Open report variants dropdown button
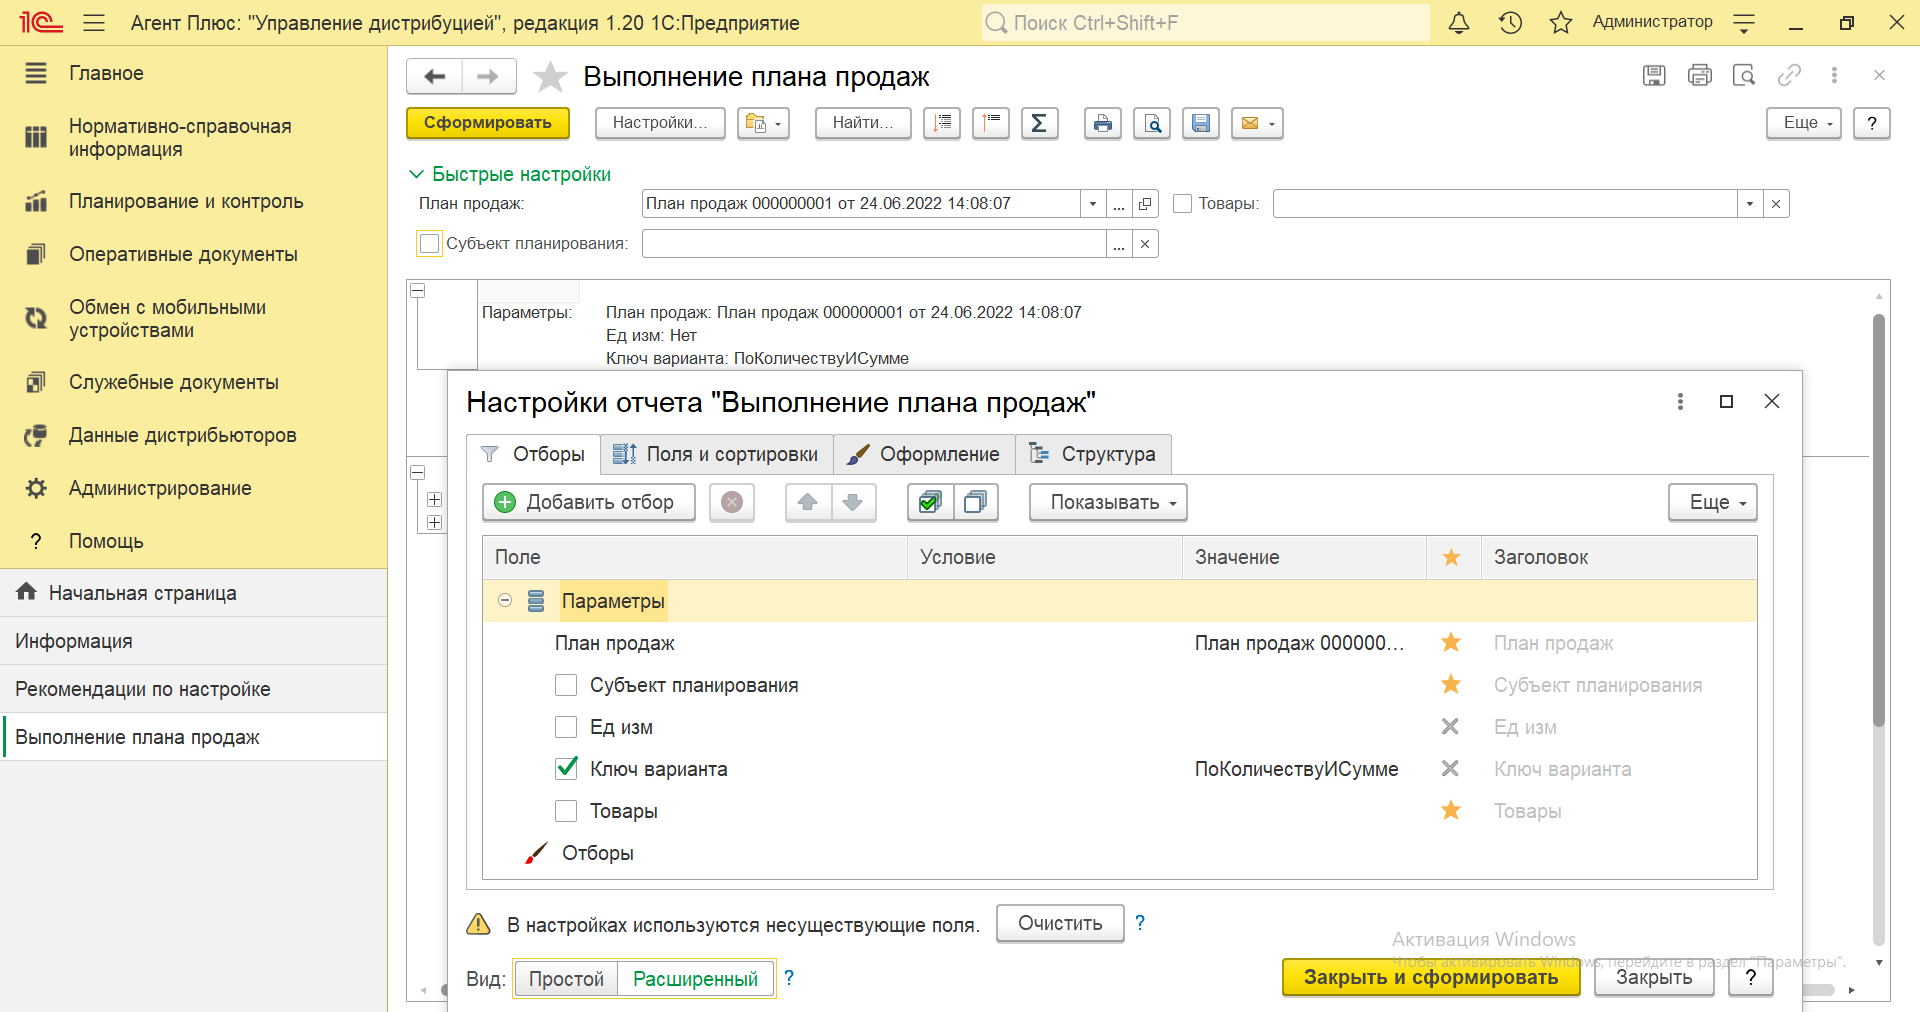This screenshot has width=1920, height=1012. pyautogui.click(x=763, y=123)
